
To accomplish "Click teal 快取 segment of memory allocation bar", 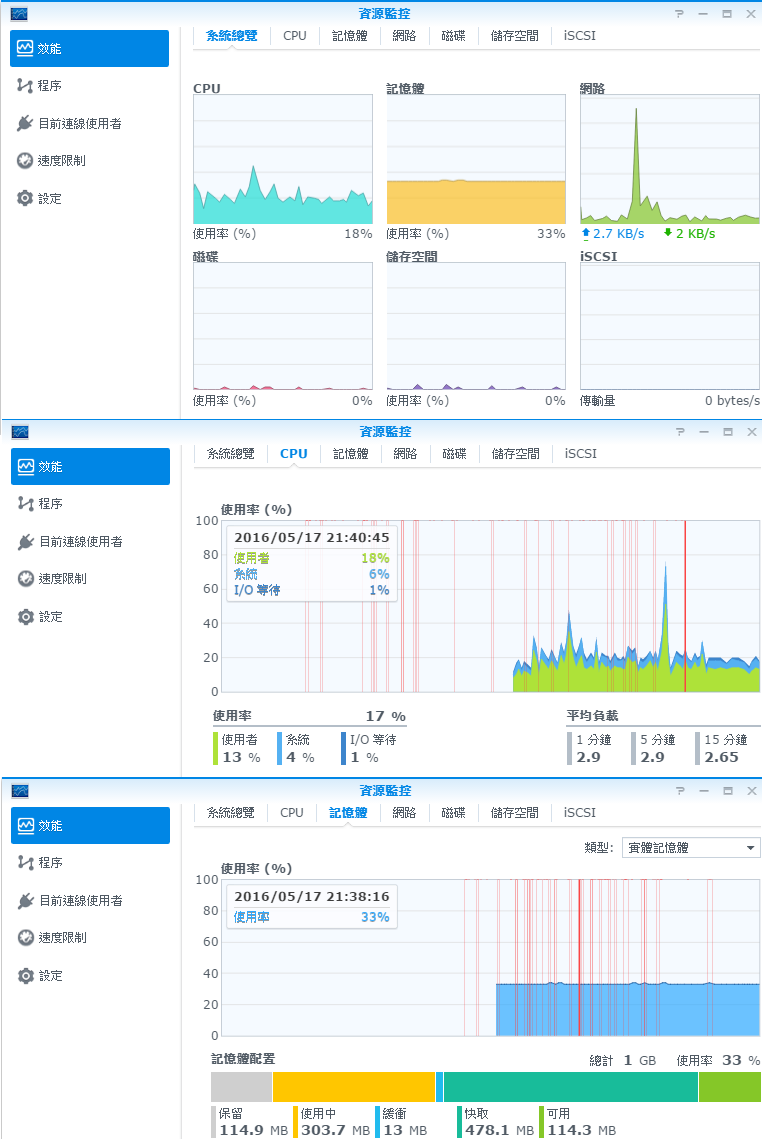I will point(571,1087).
